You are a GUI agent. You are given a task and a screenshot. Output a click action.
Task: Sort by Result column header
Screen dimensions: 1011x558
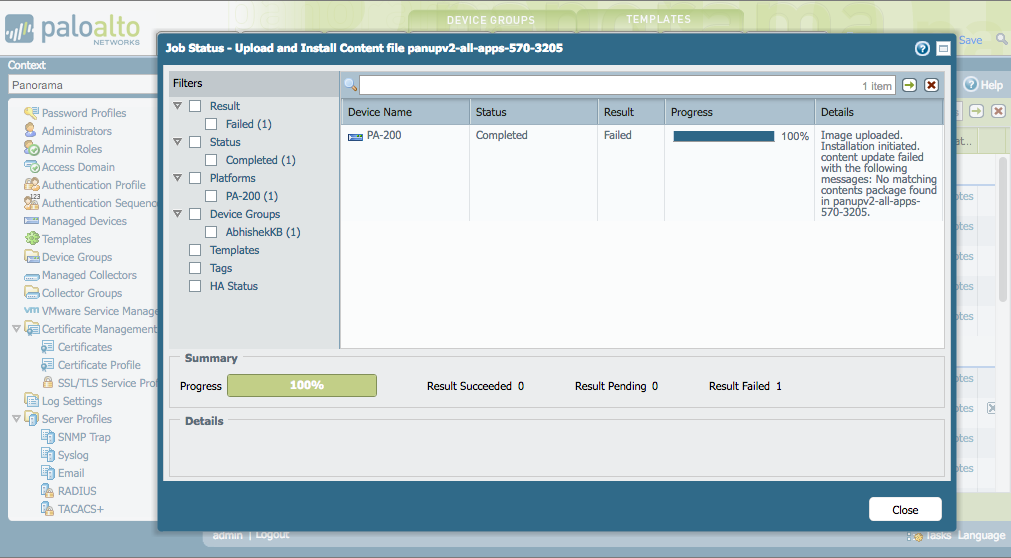(x=631, y=112)
